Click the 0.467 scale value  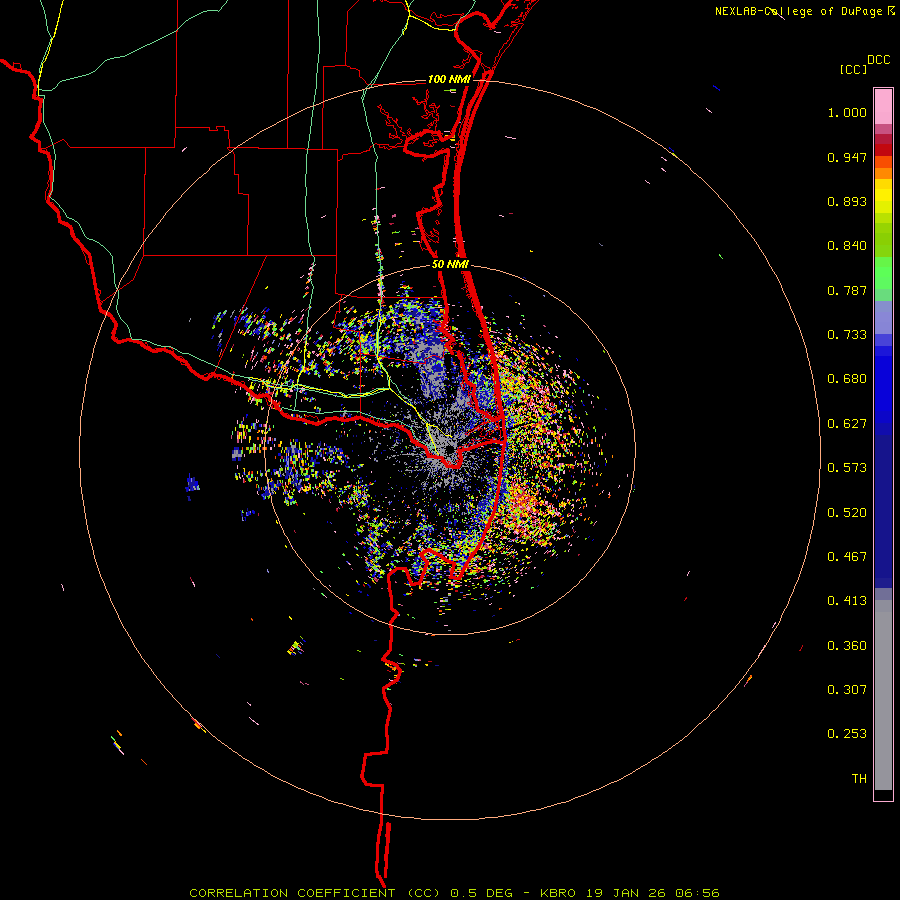click(847, 557)
